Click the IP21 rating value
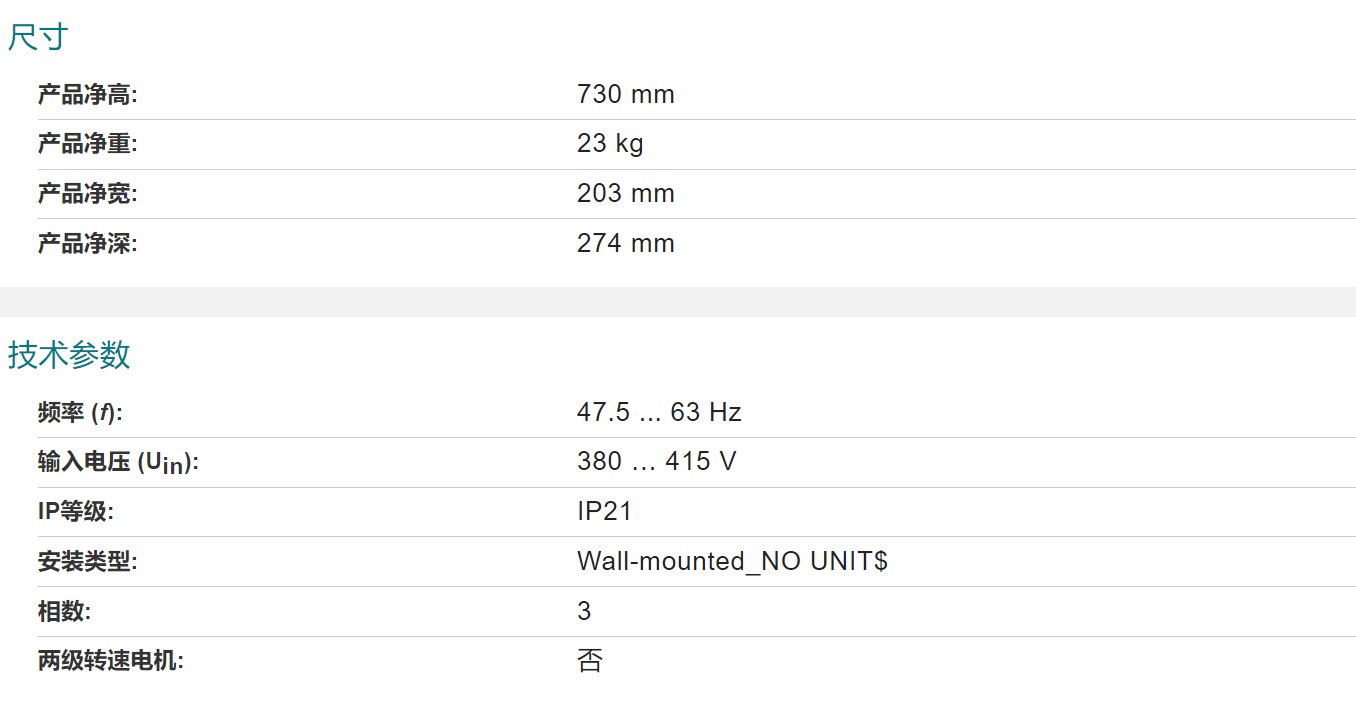 click(x=604, y=511)
